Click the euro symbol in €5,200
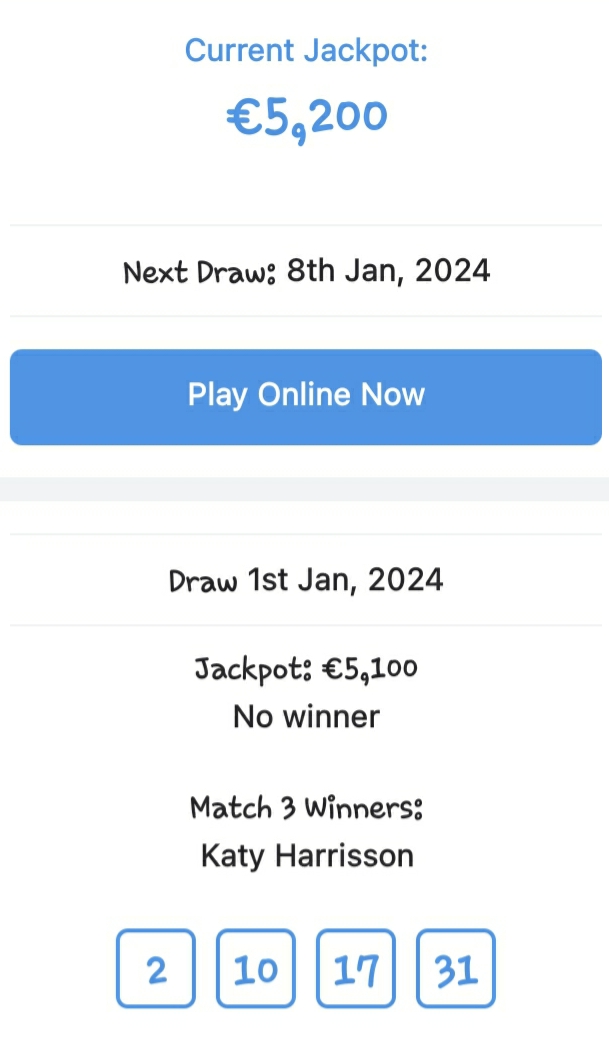Viewport: 609px width, 1049px height. tap(242, 118)
